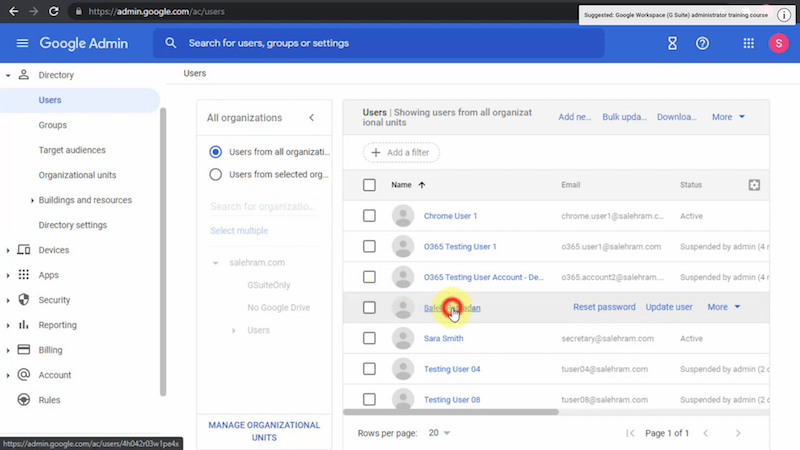
Task: Open Groups in the sidebar
Action: pos(53,125)
